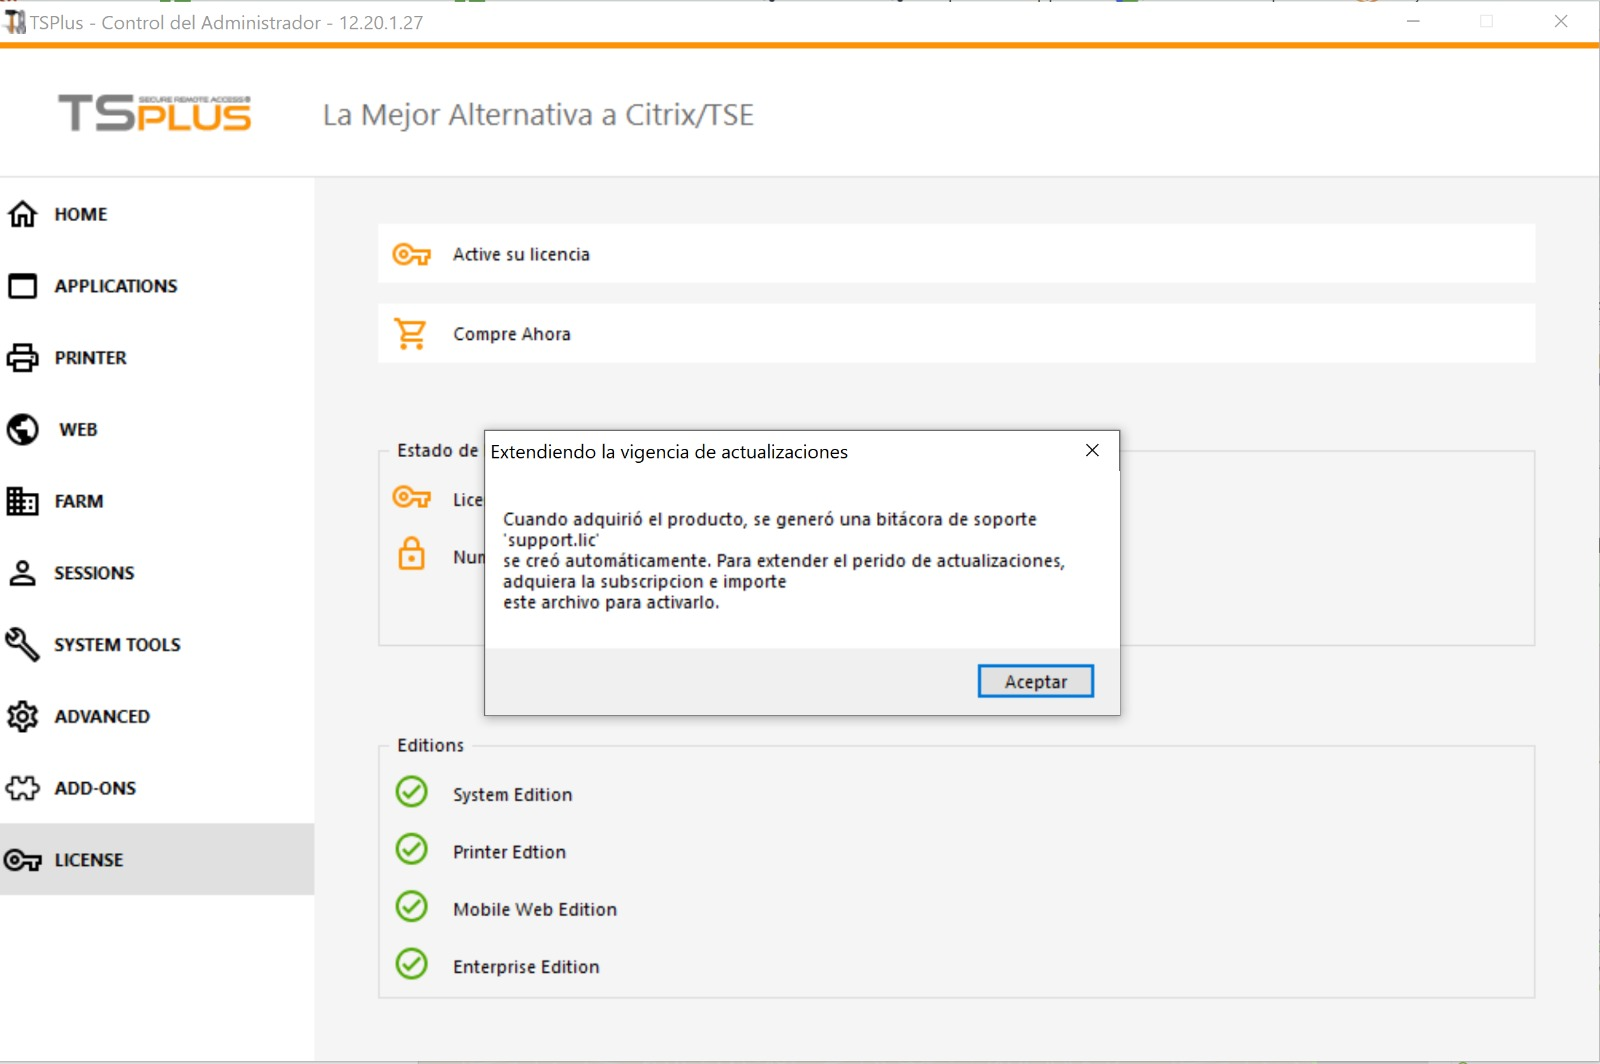1600x1064 pixels.
Task: Click the System Edition label
Action: tap(513, 795)
